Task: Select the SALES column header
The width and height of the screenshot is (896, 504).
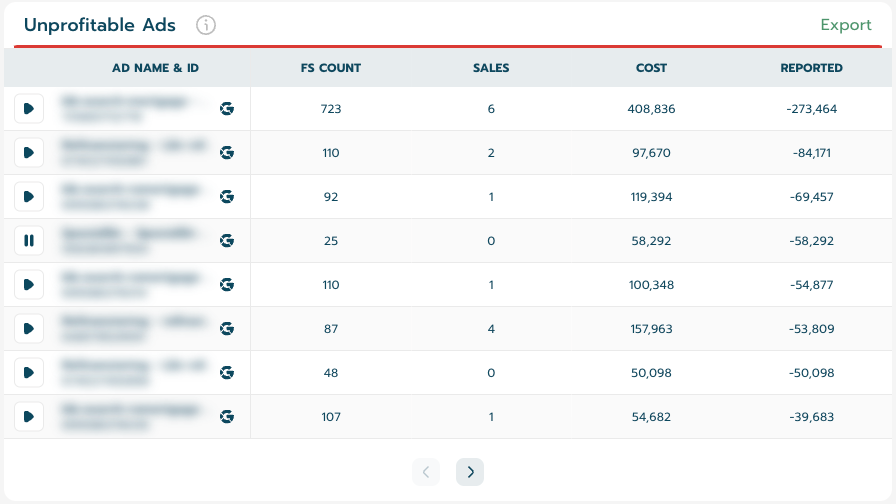Action: (x=491, y=69)
